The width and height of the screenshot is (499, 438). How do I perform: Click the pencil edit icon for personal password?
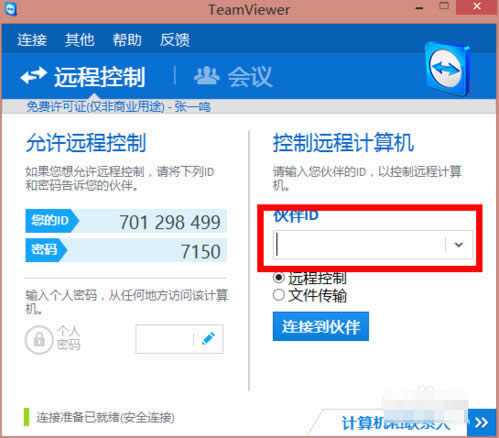pyautogui.click(x=209, y=339)
